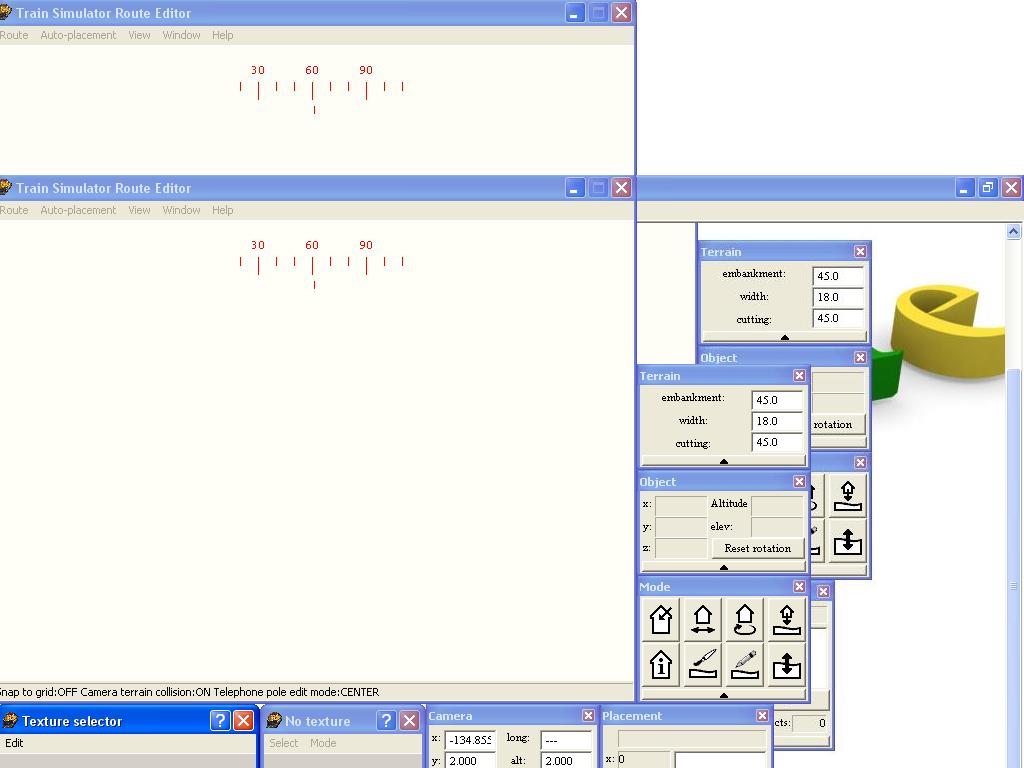Viewport: 1024px width, 768px height.
Task: Choose the rotate object mode icon
Action: [x=745, y=620]
